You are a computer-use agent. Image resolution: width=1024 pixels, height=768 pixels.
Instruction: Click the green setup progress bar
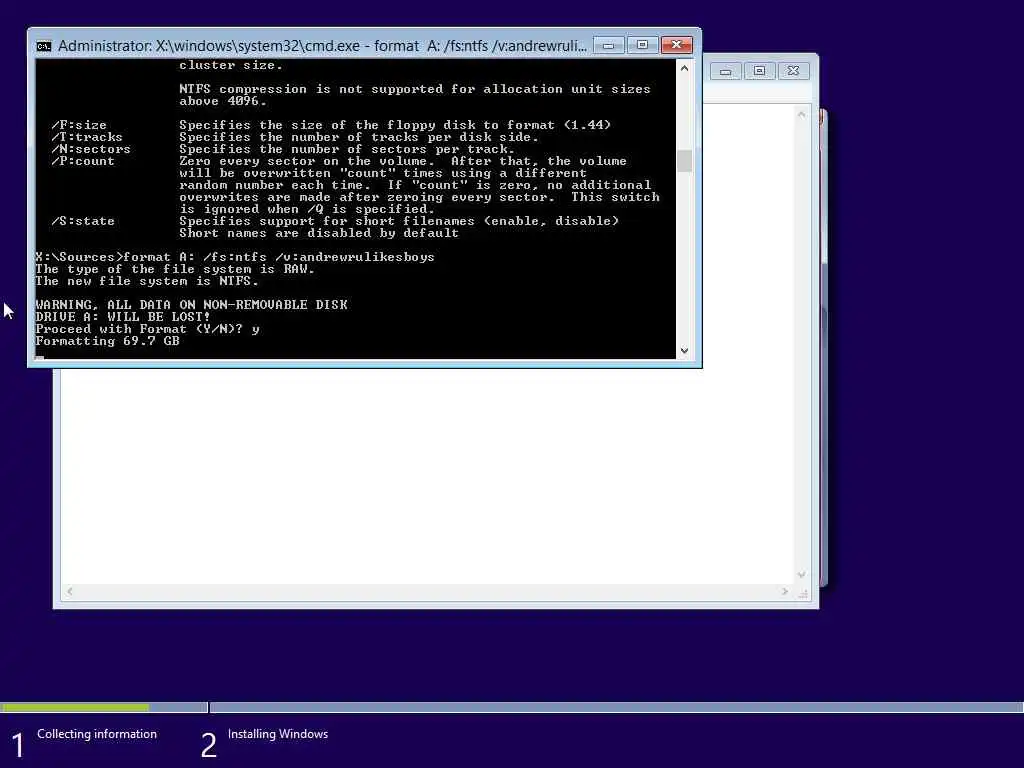[74, 707]
